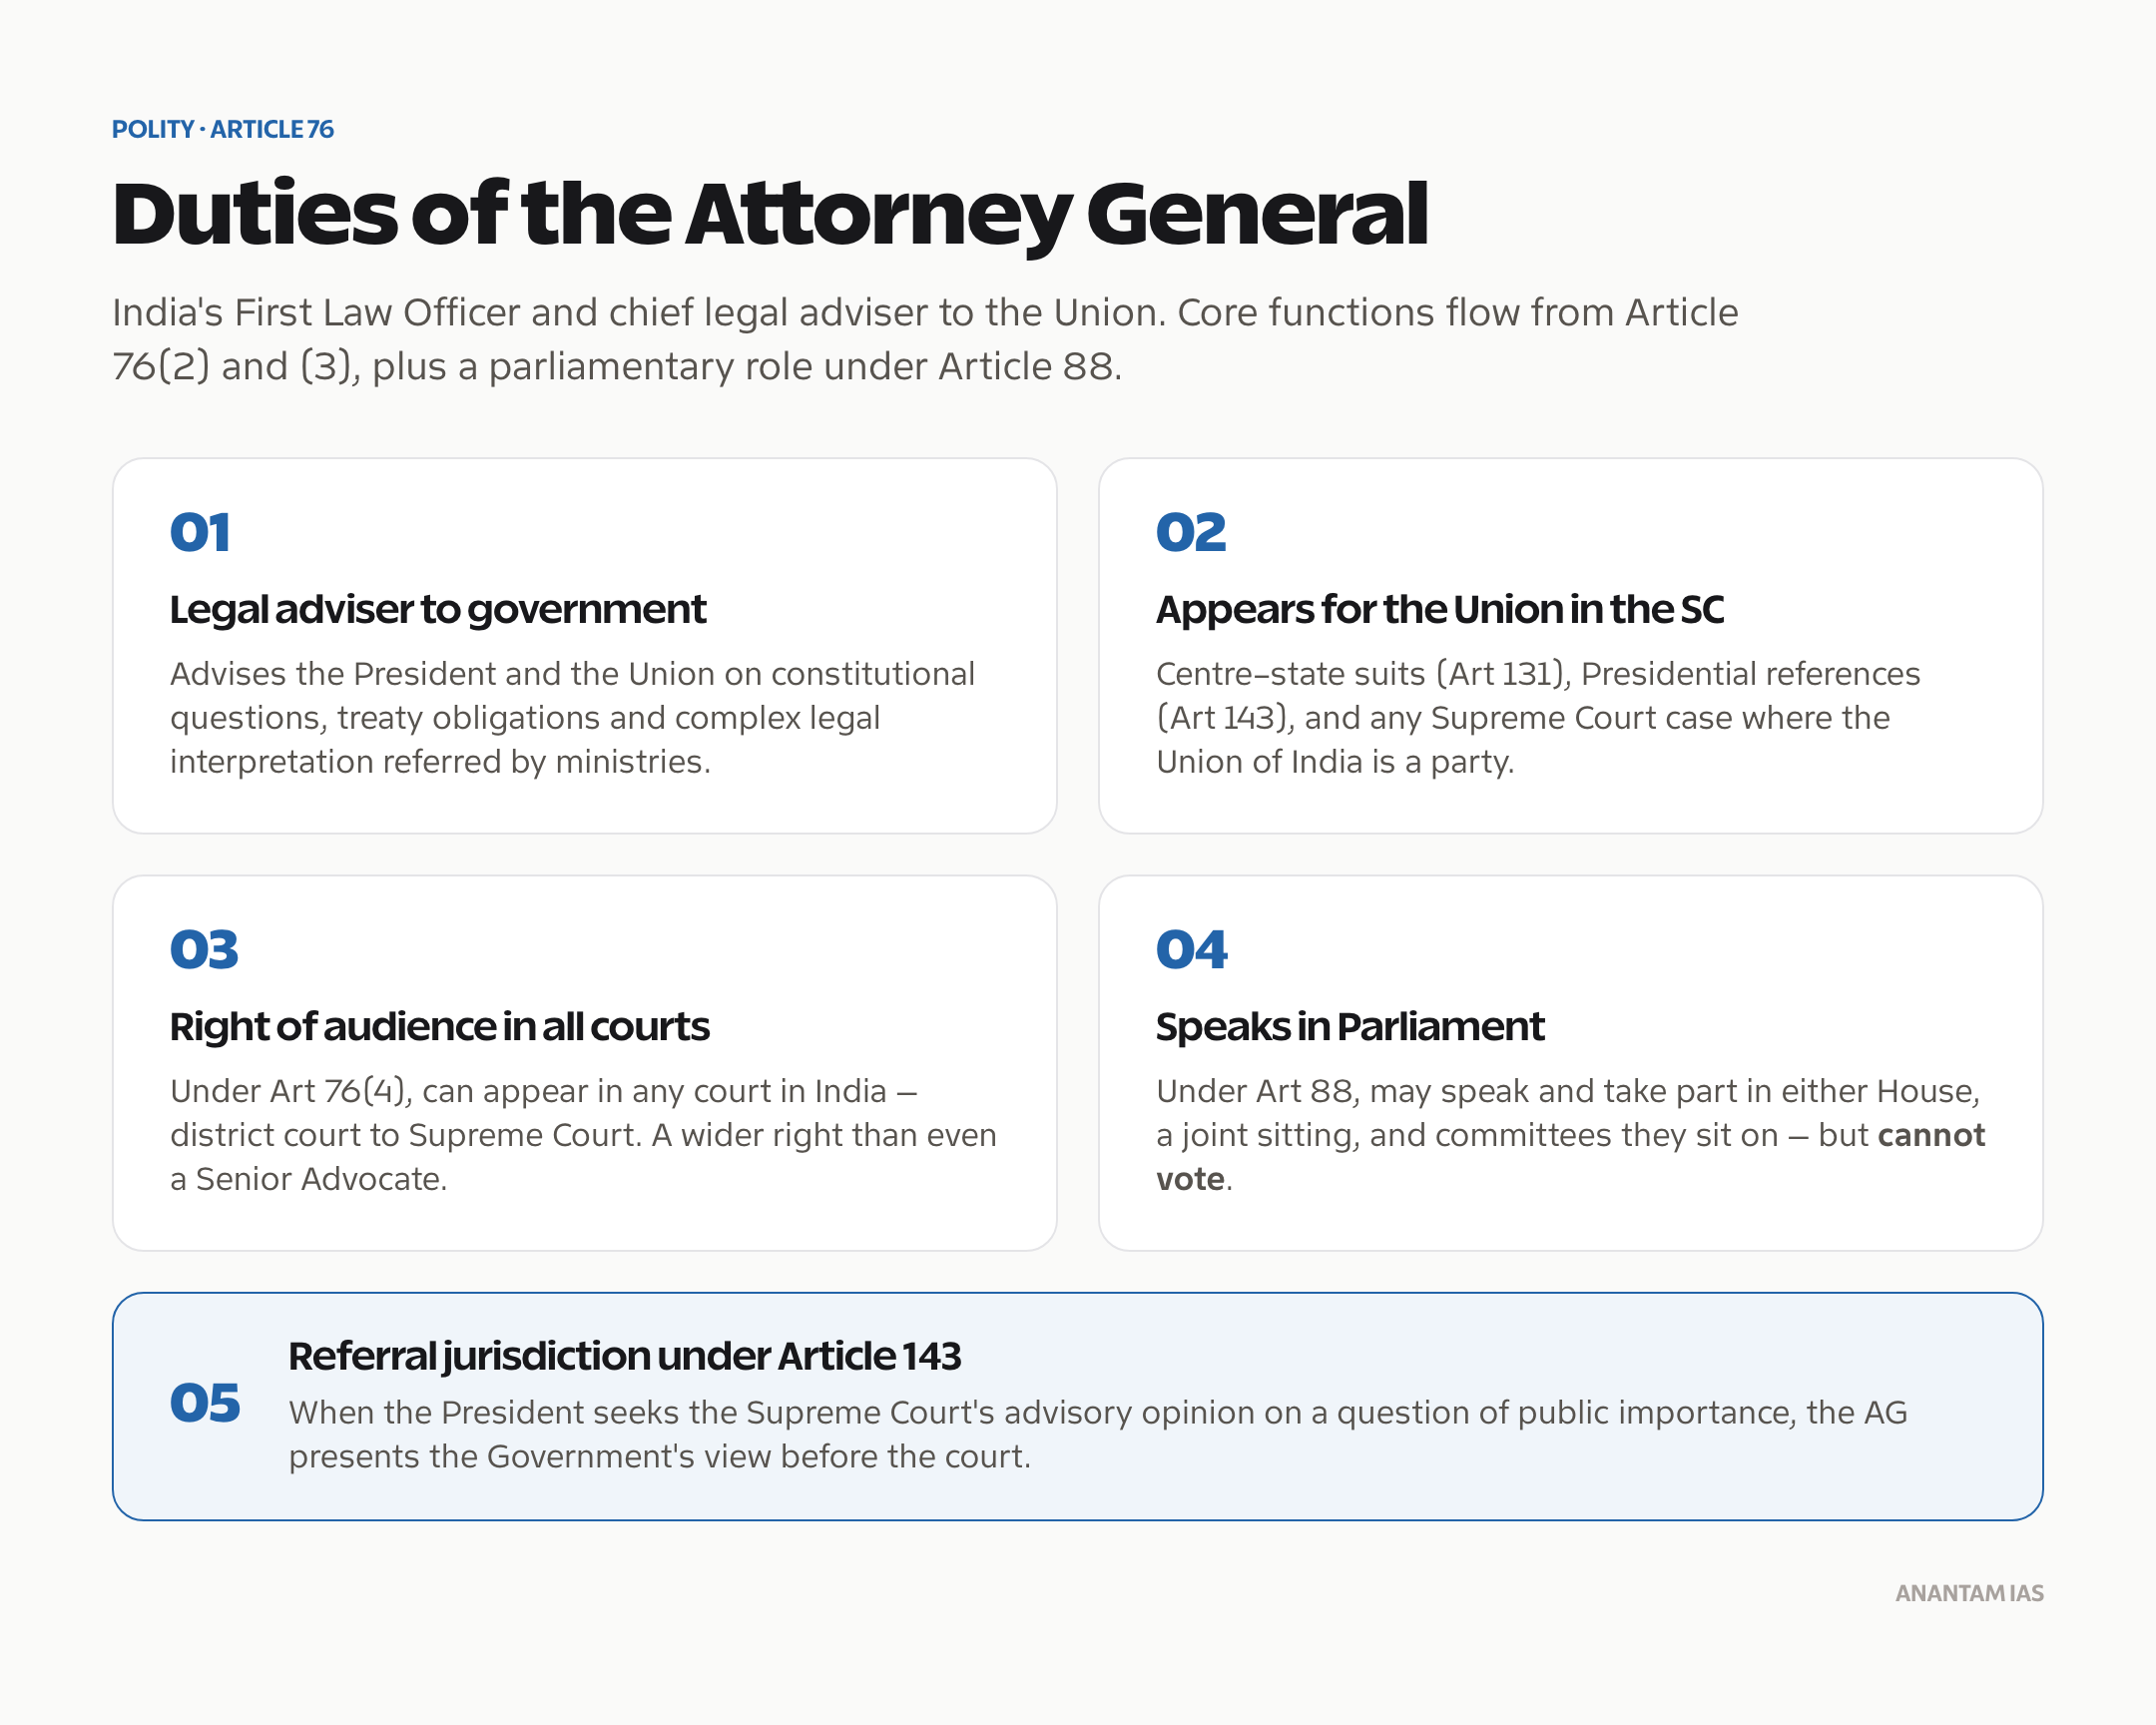
Task: Click the 'POLITY · ARTICLE 76' label
Action: click(x=222, y=129)
